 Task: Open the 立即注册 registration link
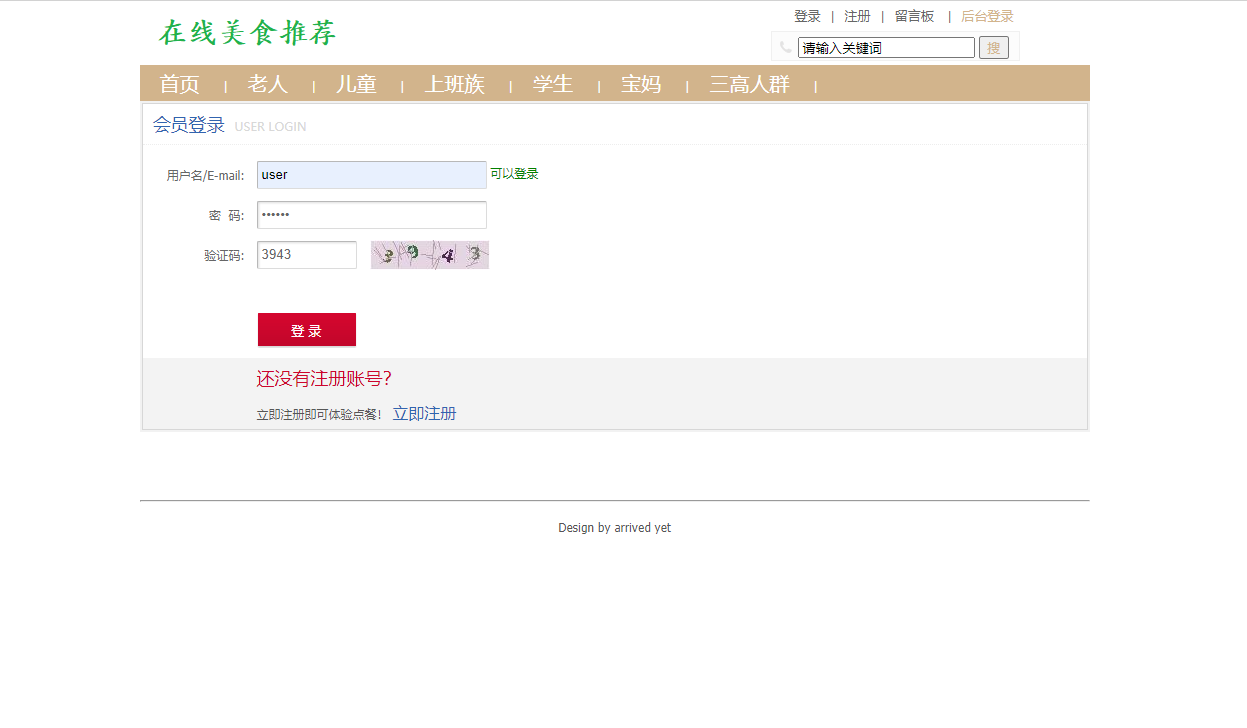point(424,412)
